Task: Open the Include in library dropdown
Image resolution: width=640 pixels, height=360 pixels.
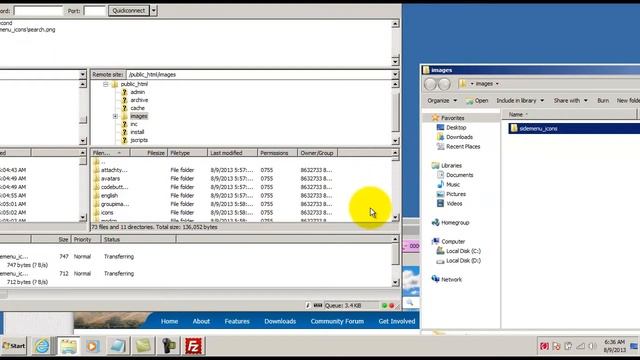Action: [520, 100]
